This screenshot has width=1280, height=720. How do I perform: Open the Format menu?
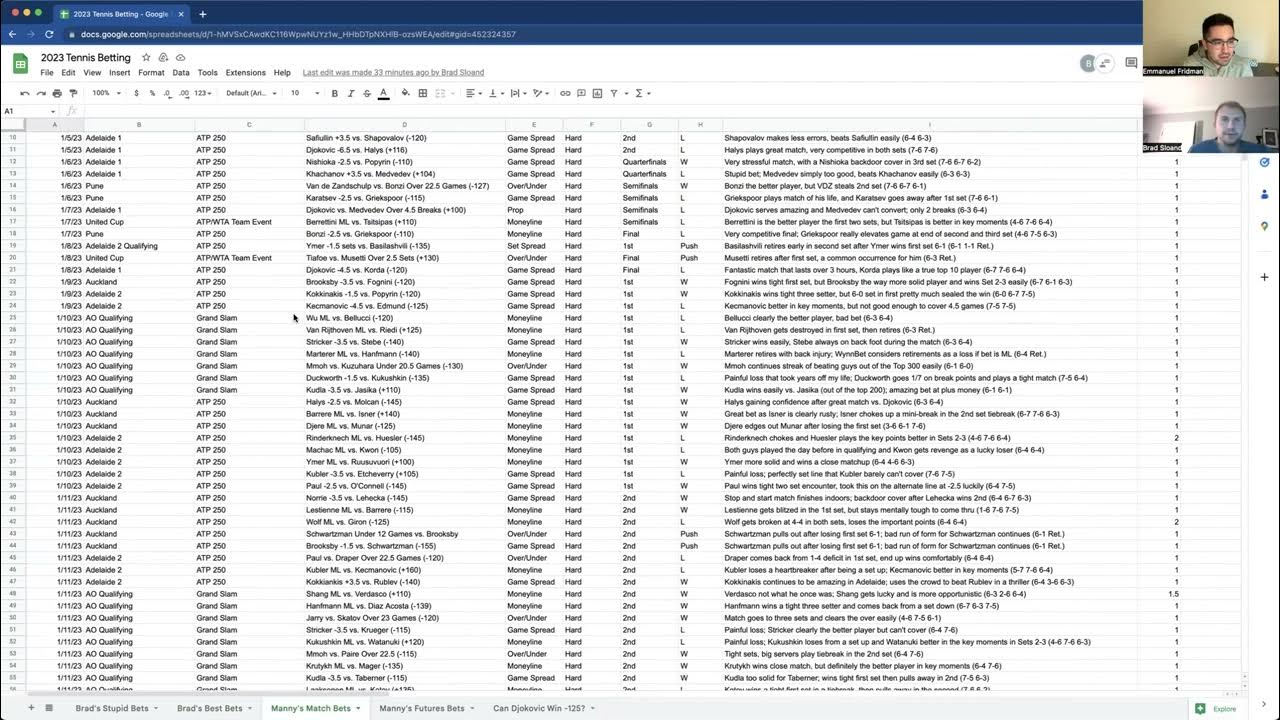[152, 73]
